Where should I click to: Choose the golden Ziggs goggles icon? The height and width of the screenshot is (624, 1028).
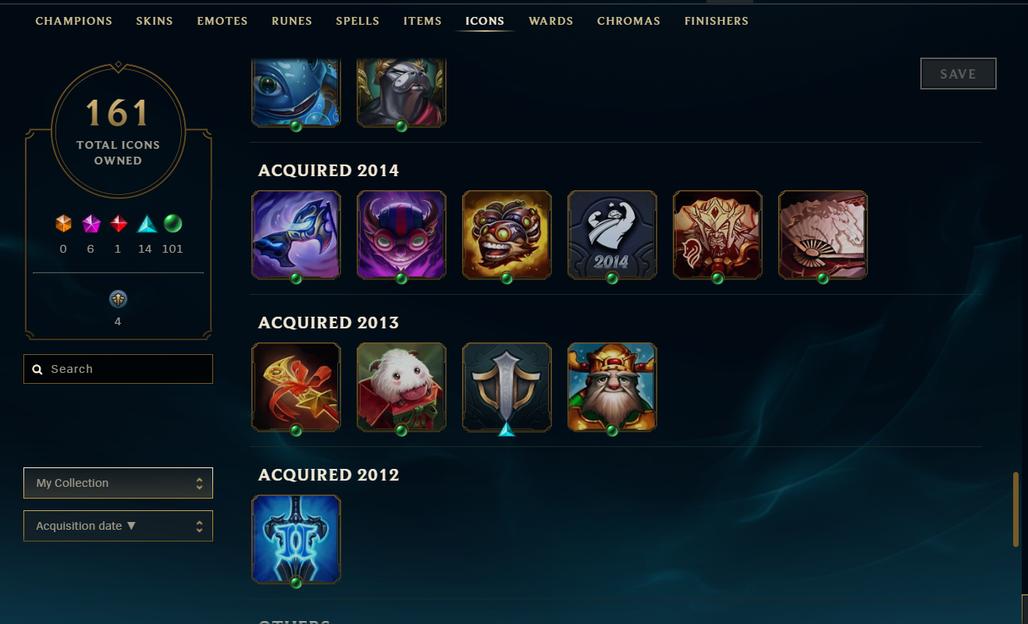(507, 235)
